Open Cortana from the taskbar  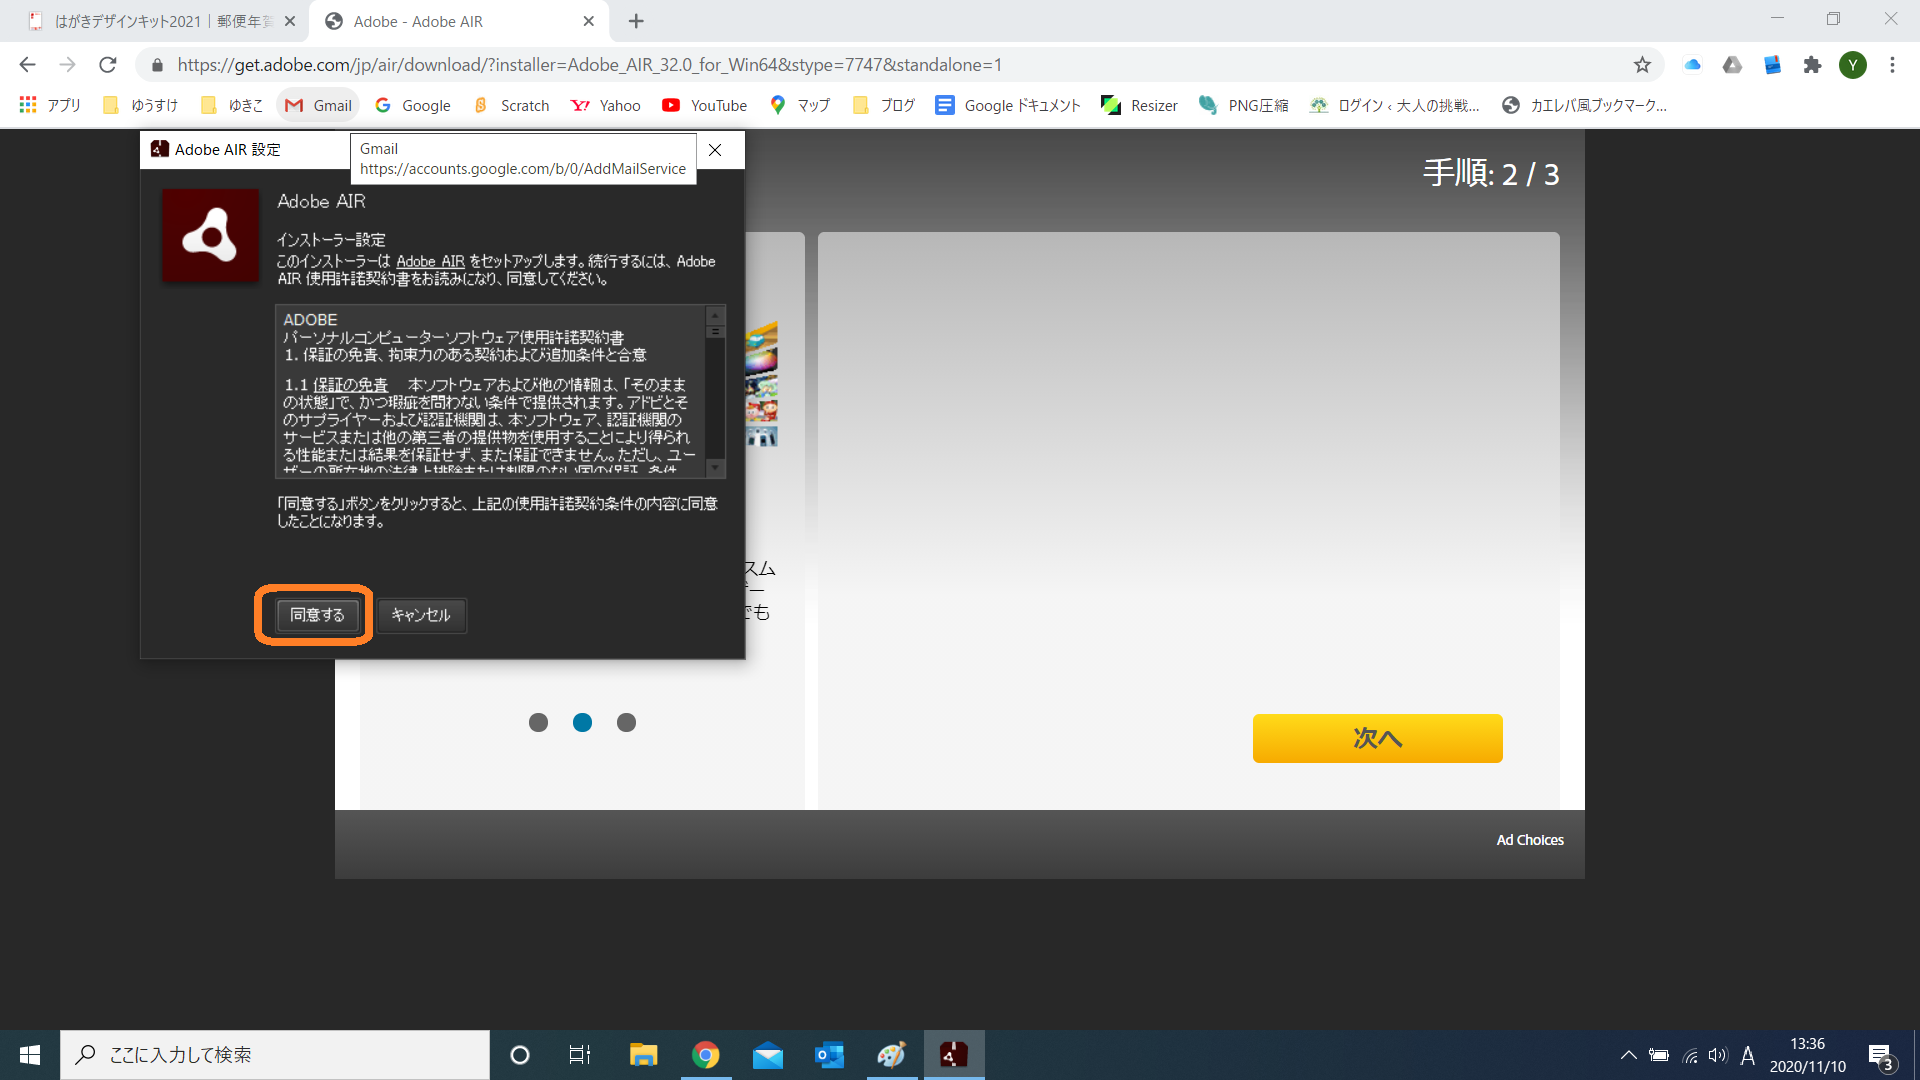tap(519, 1055)
